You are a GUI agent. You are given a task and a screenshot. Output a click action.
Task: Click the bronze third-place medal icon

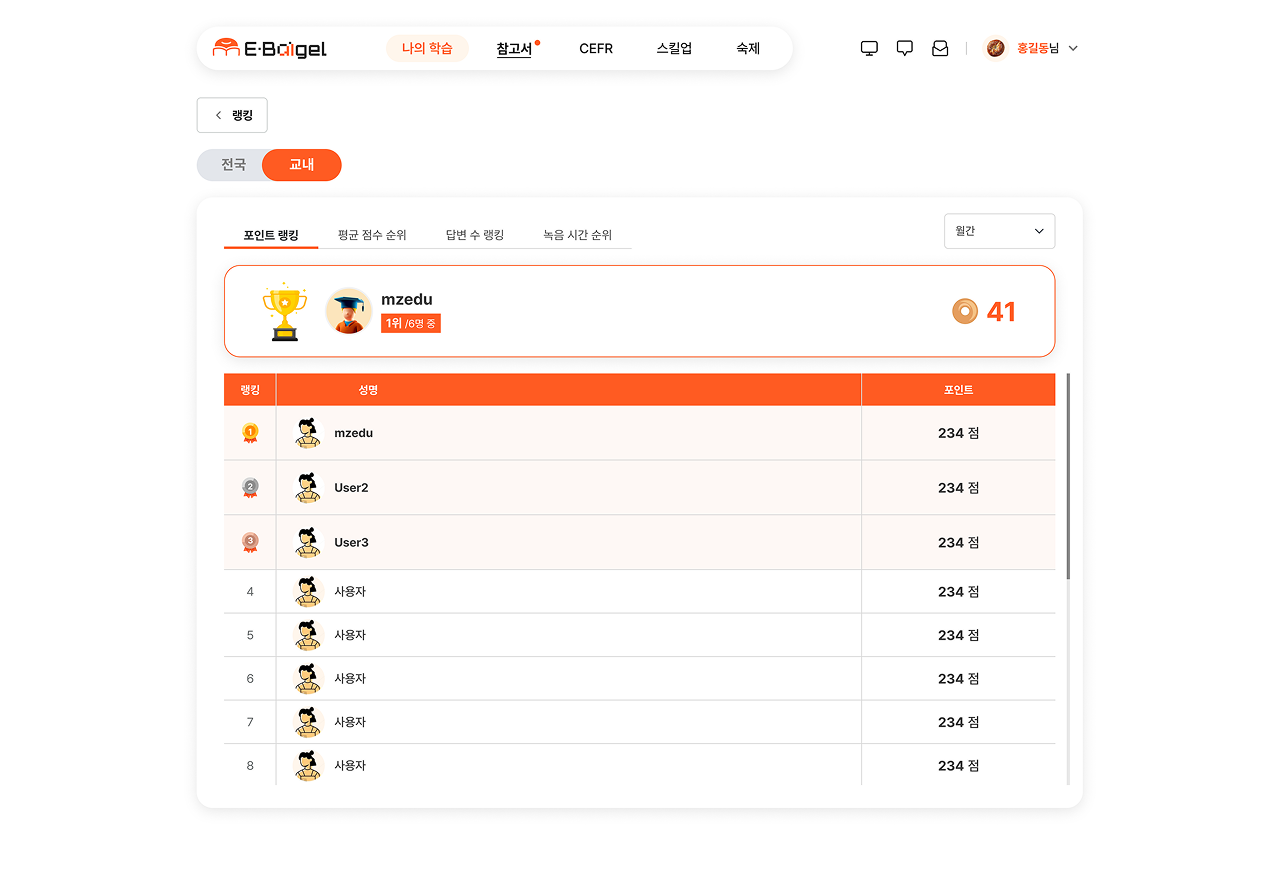(x=250, y=542)
